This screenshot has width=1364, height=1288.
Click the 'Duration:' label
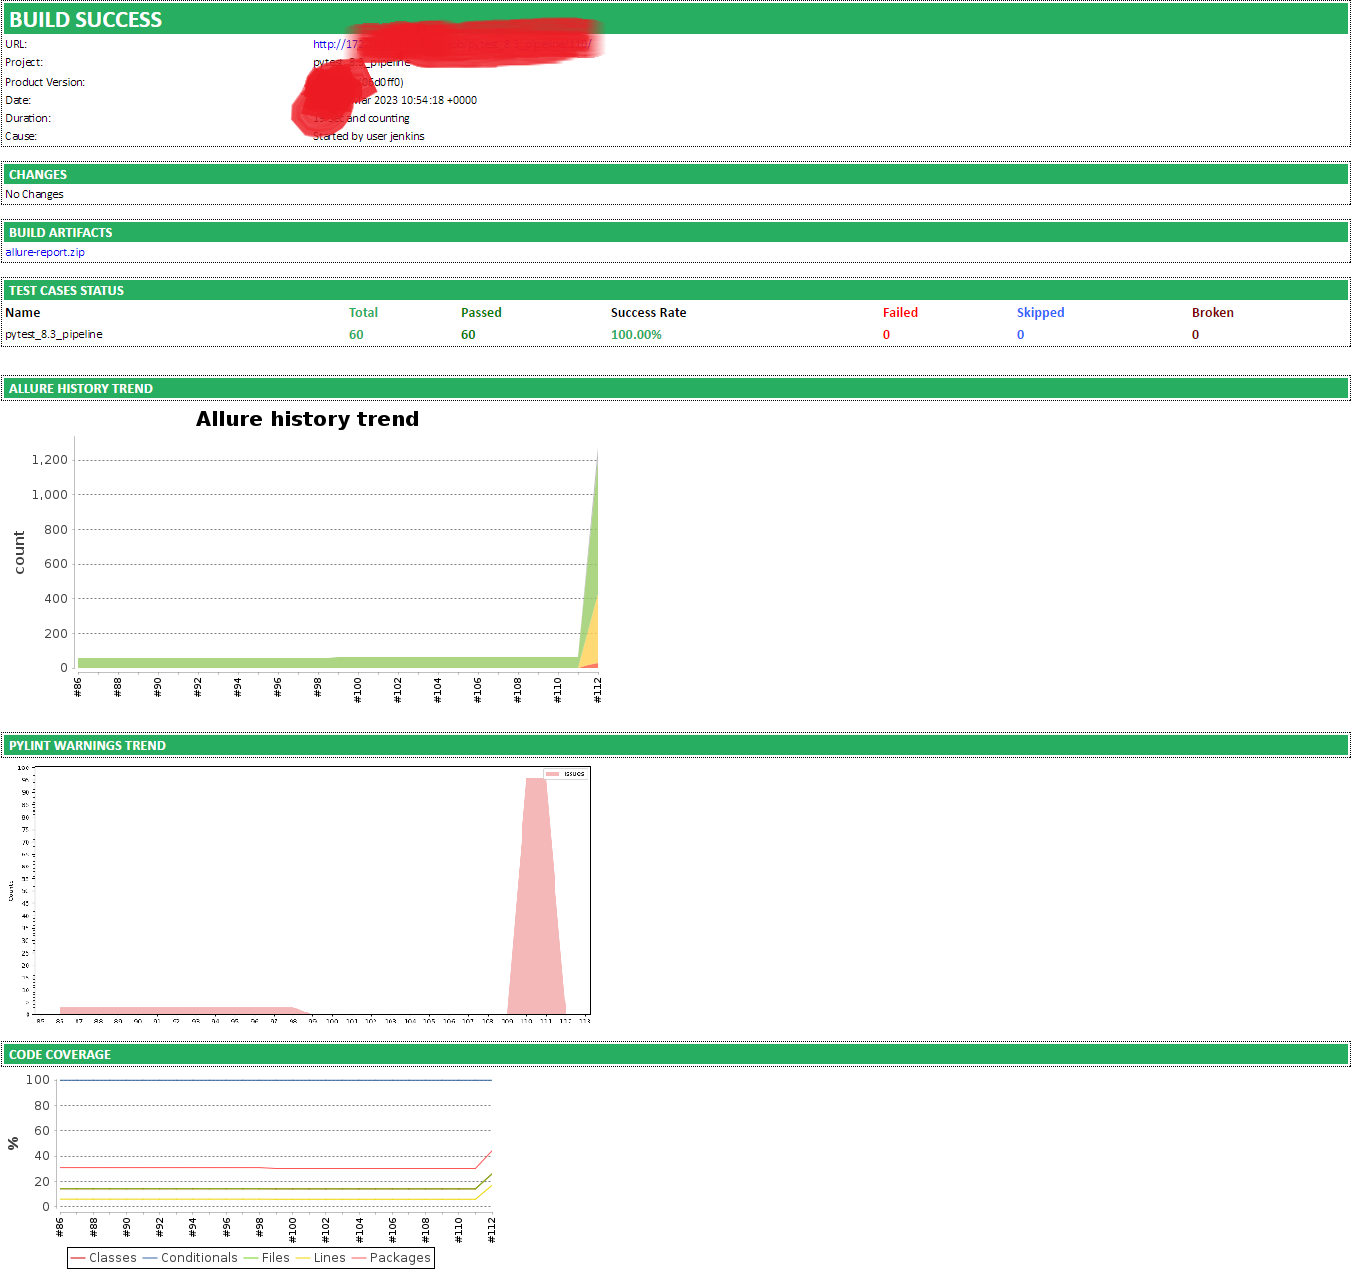(28, 118)
